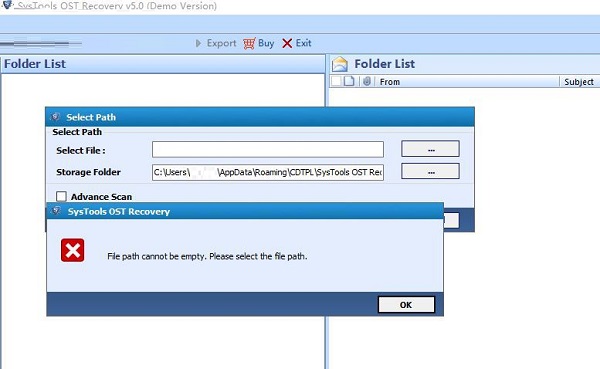This screenshot has width=600, height=369.
Task: Click the attachment paperclip column header
Action: coord(367,81)
